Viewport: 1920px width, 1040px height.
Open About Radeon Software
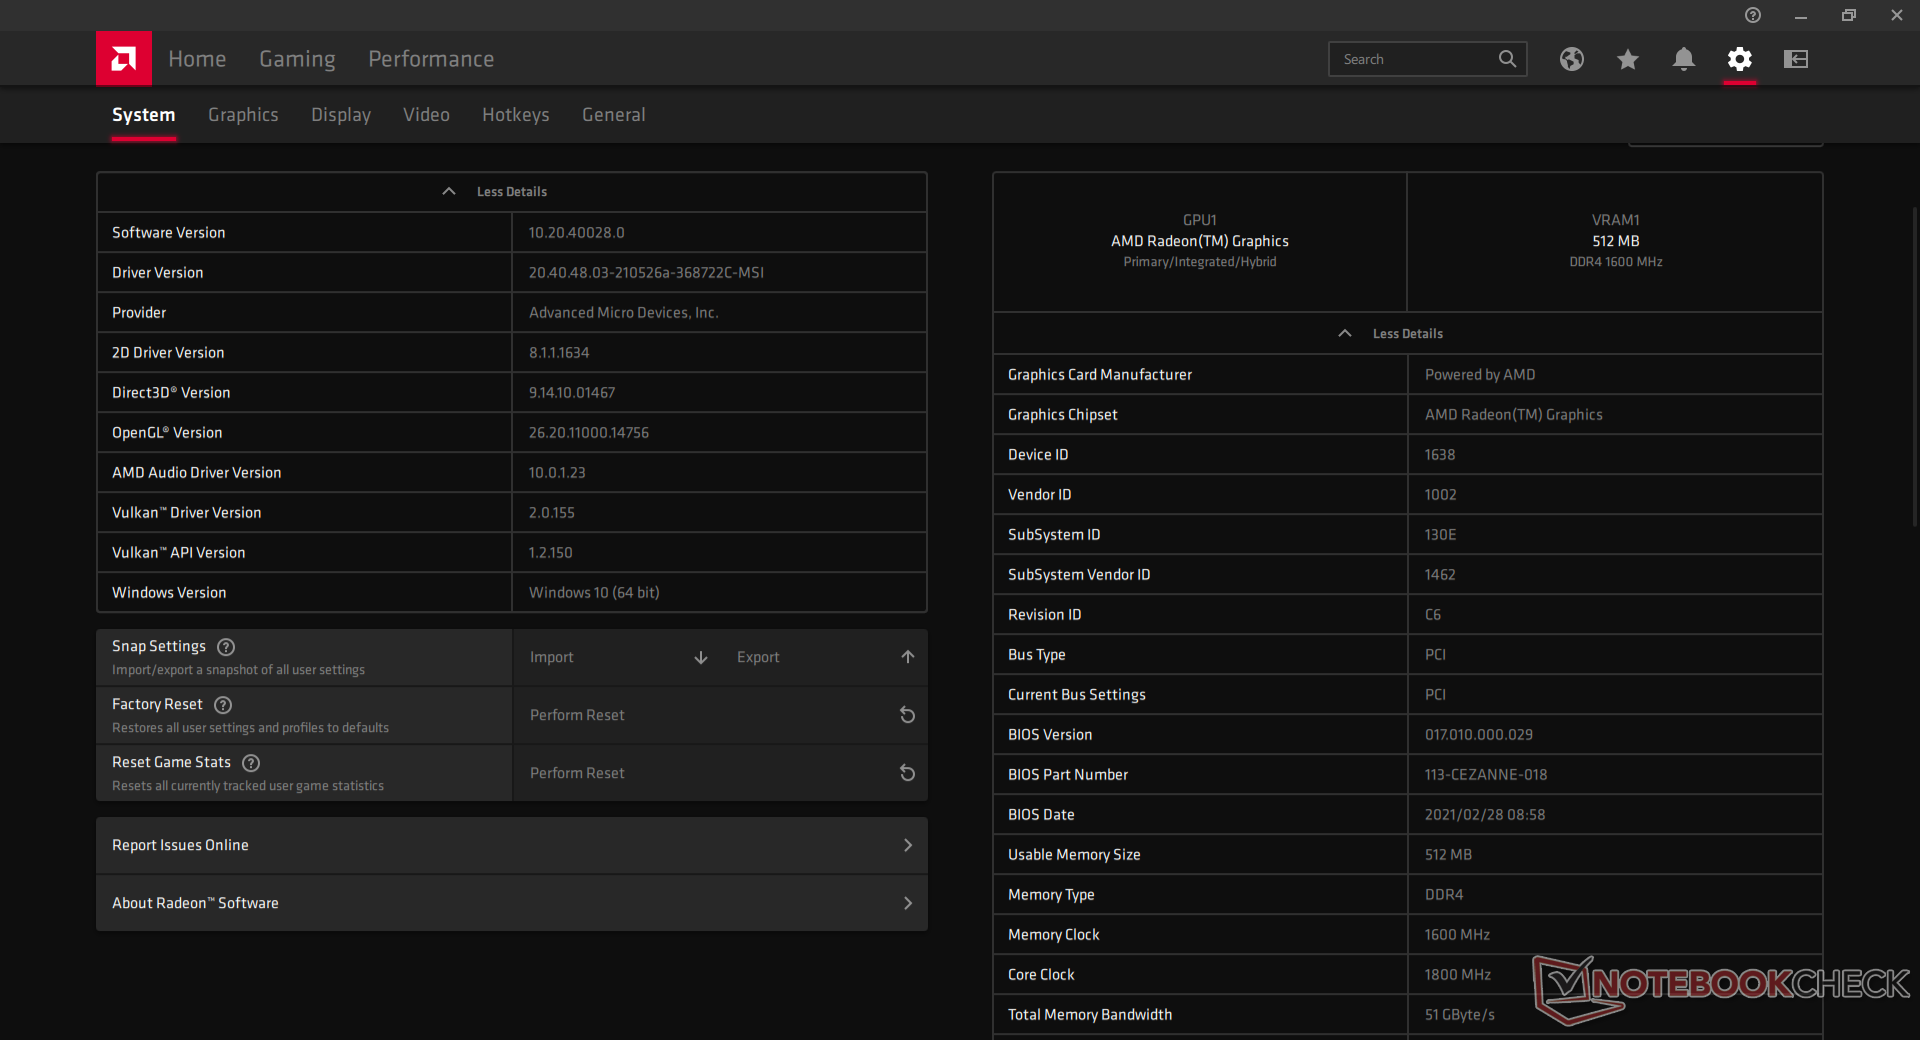pyautogui.click(x=512, y=903)
